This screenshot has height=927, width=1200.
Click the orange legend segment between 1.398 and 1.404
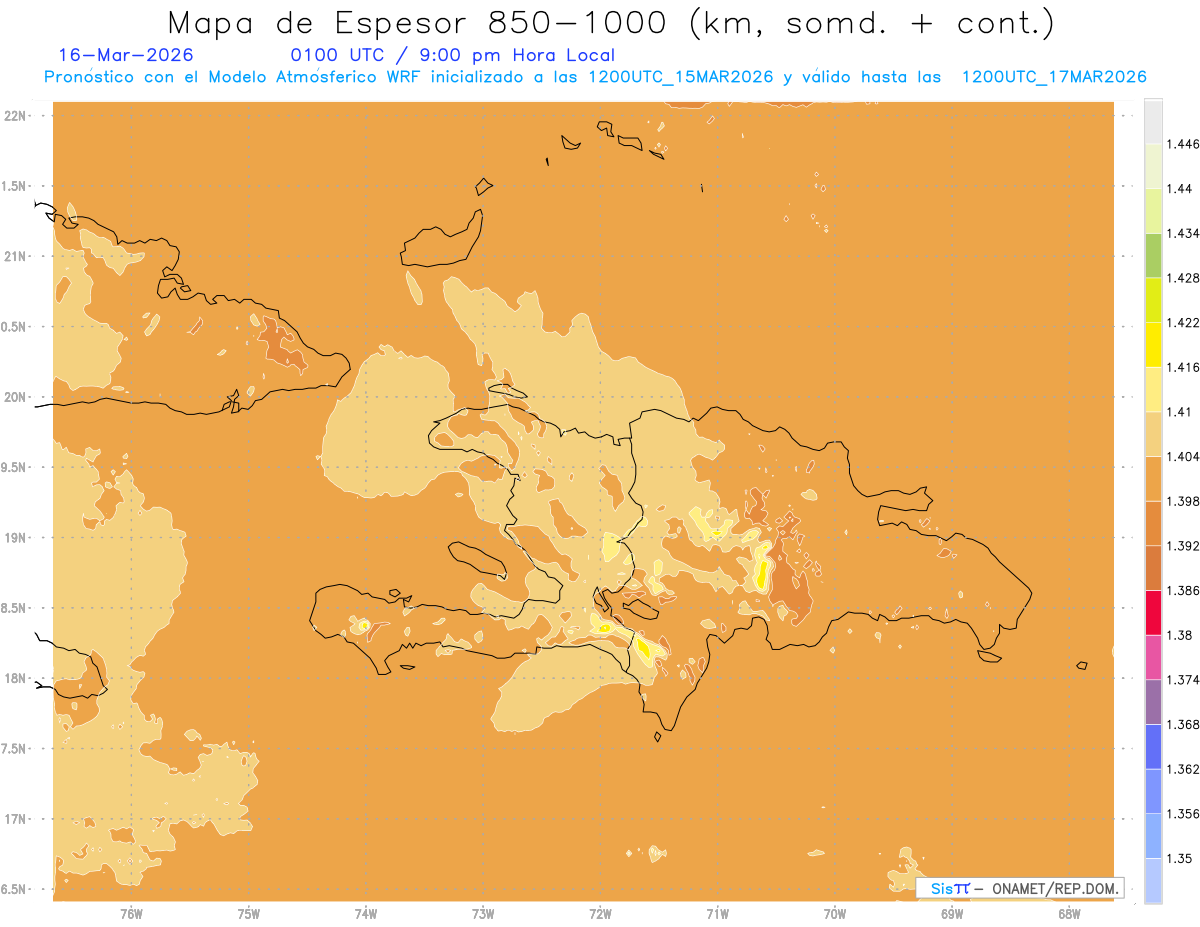1153,479
